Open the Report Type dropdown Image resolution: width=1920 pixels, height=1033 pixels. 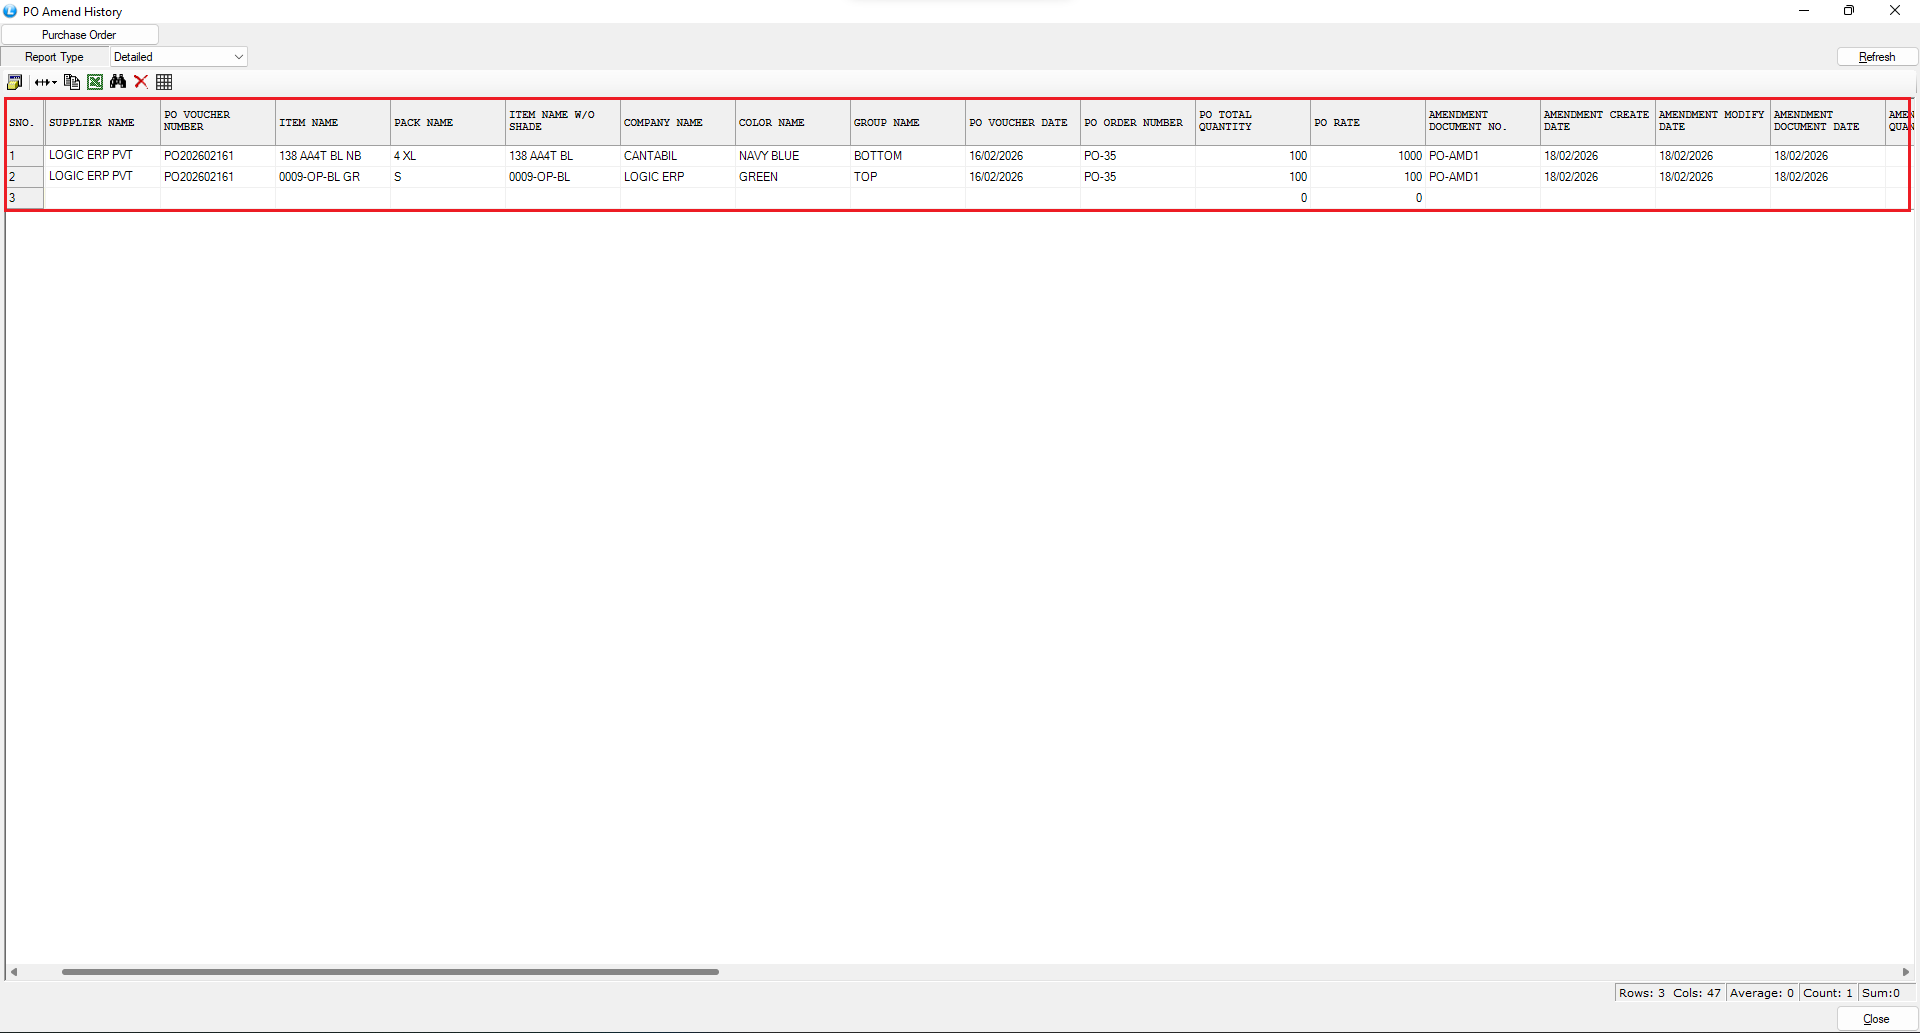click(x=179, y=57)
